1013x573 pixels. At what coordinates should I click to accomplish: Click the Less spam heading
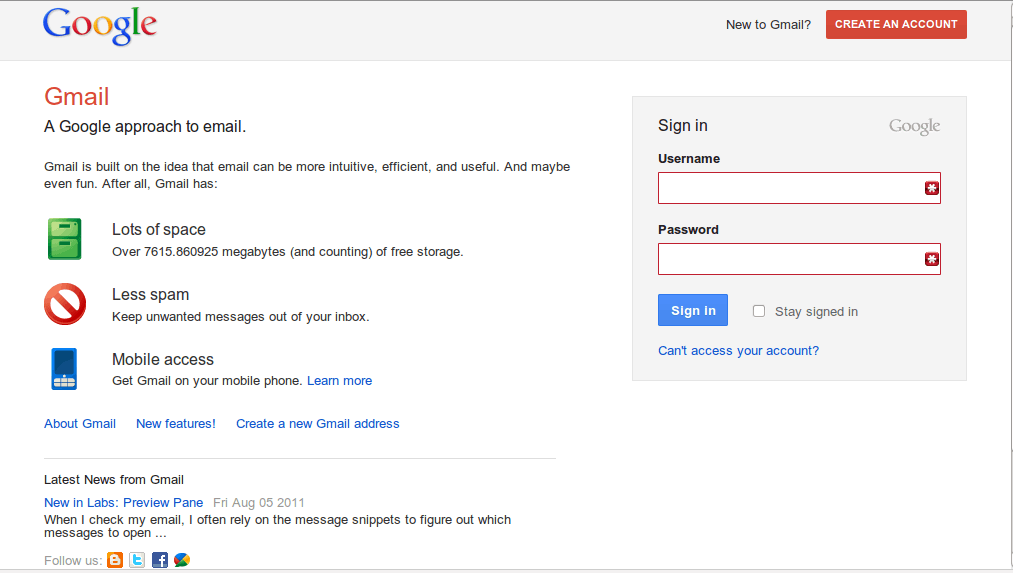point(151,295)
